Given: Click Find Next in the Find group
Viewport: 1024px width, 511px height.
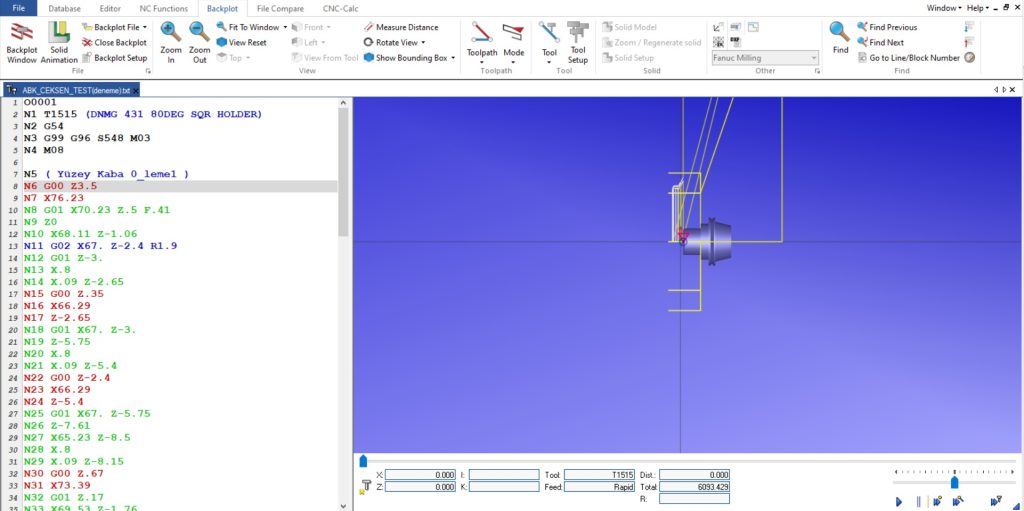Looking at the screenshot, I should 886,43.
